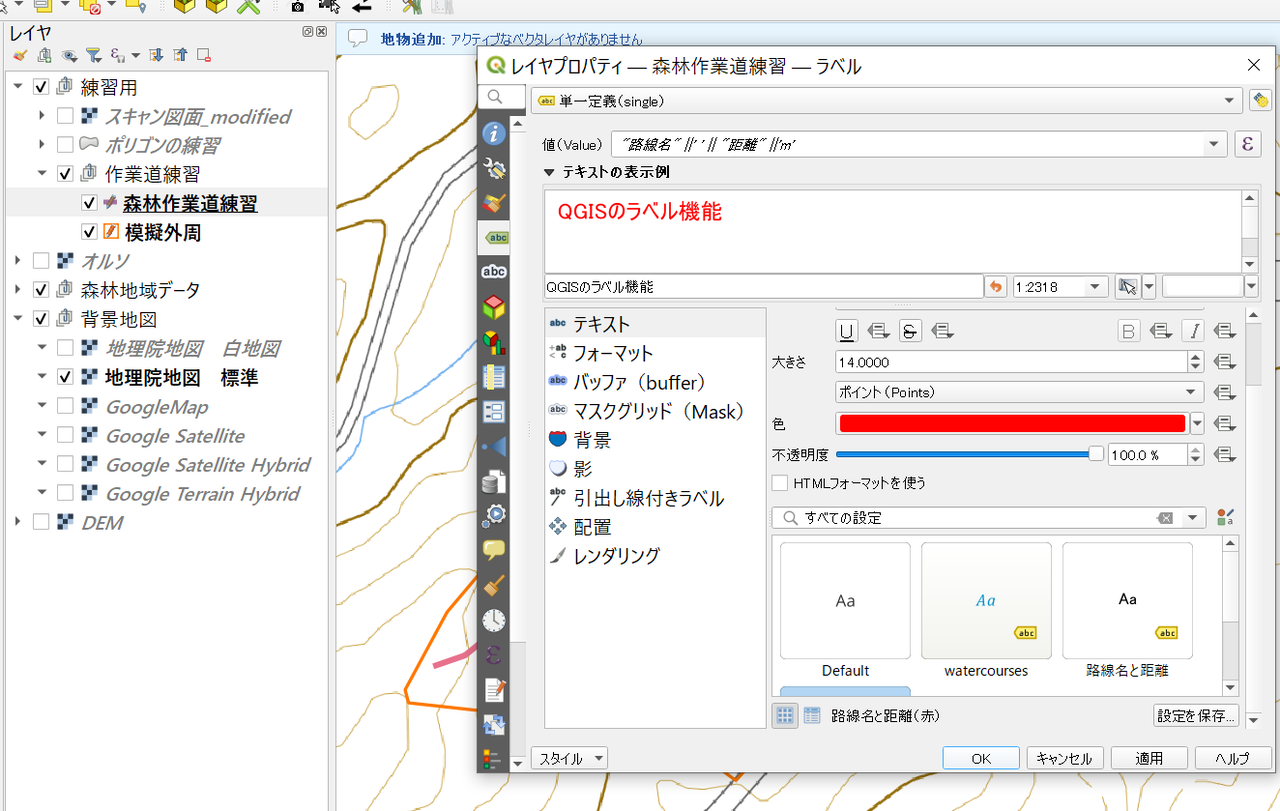1280x811 pixels.
Task: Open the style manager icon beside search
Action: pyautogui.click(x=1225, y=518)
